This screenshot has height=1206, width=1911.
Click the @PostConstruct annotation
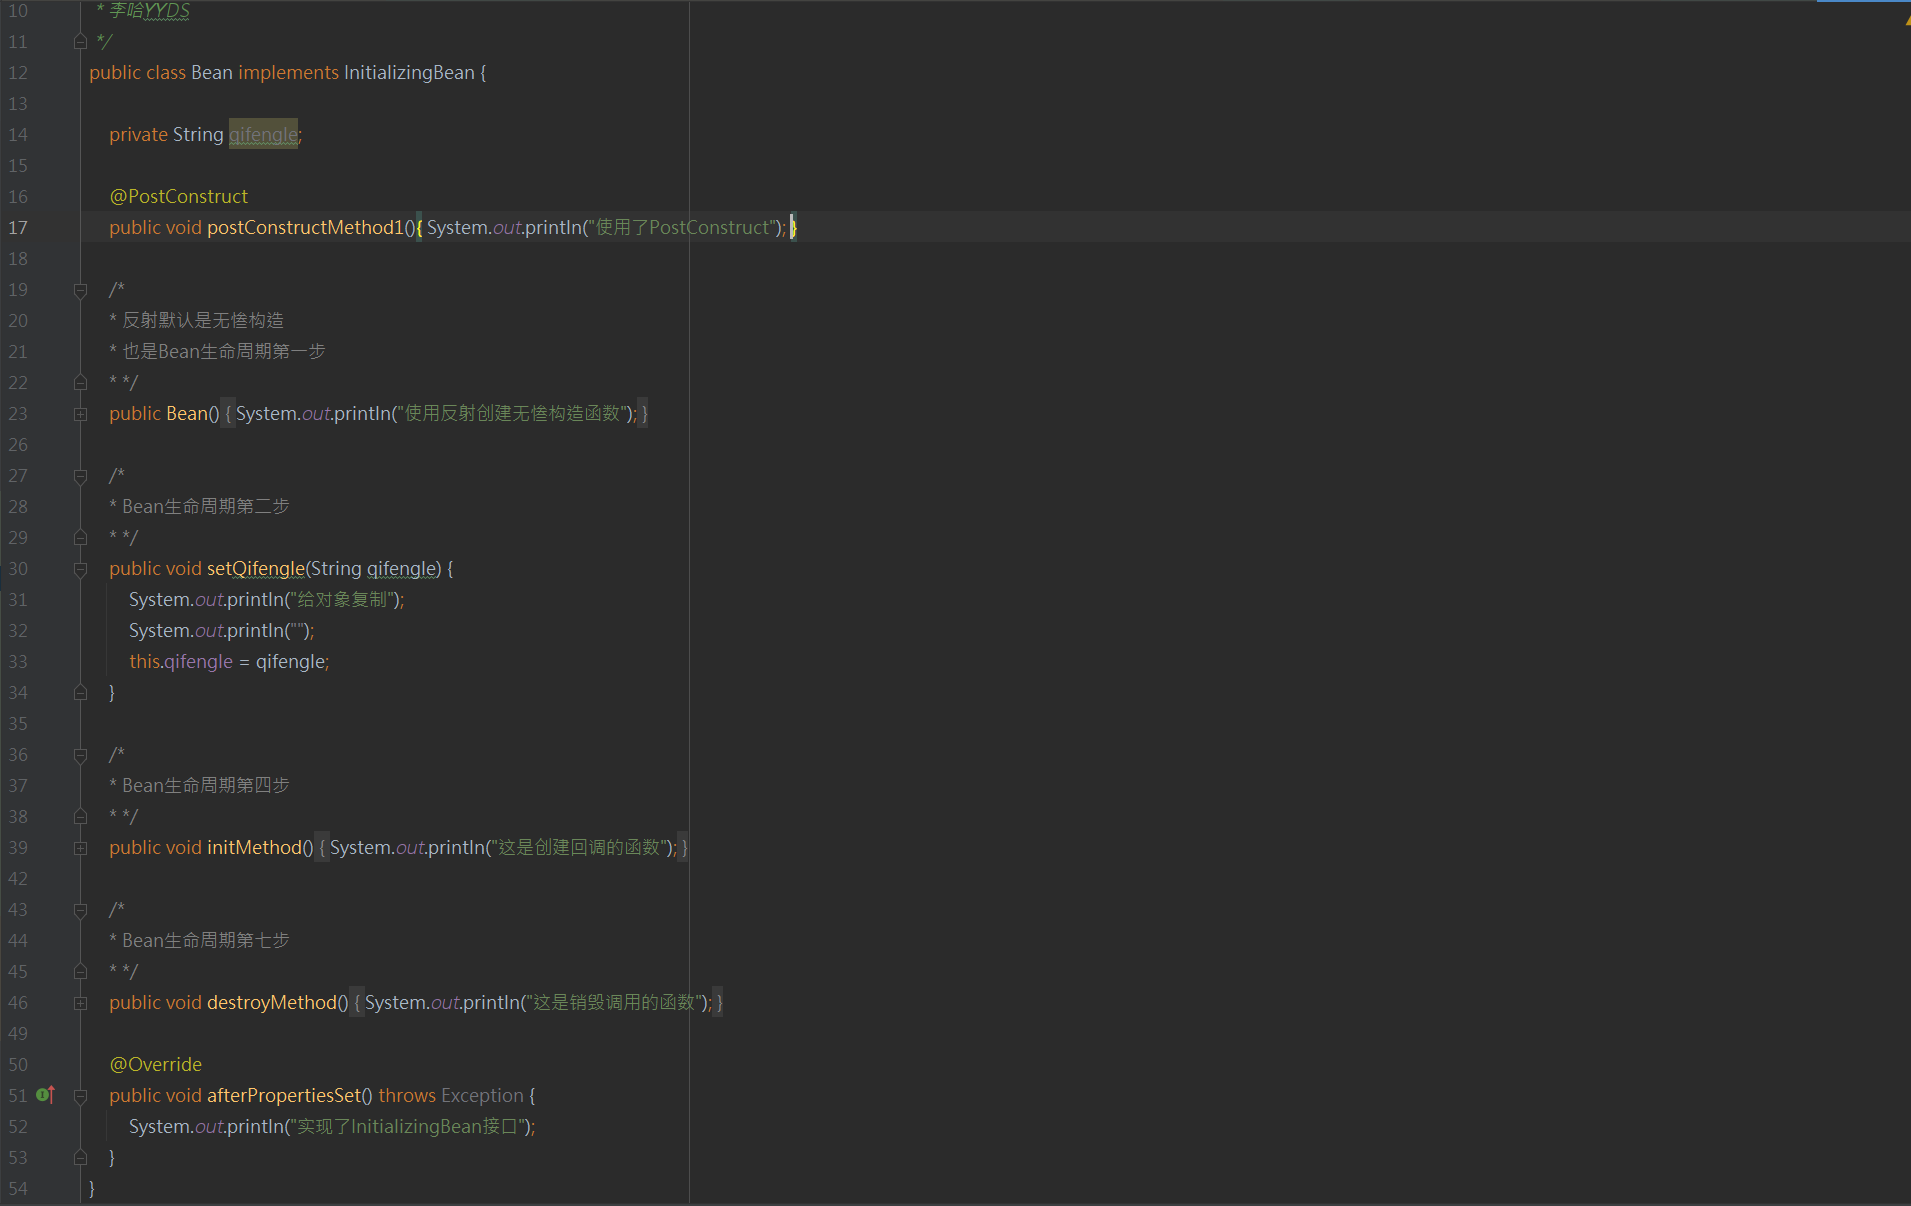(x=178, y=197)
